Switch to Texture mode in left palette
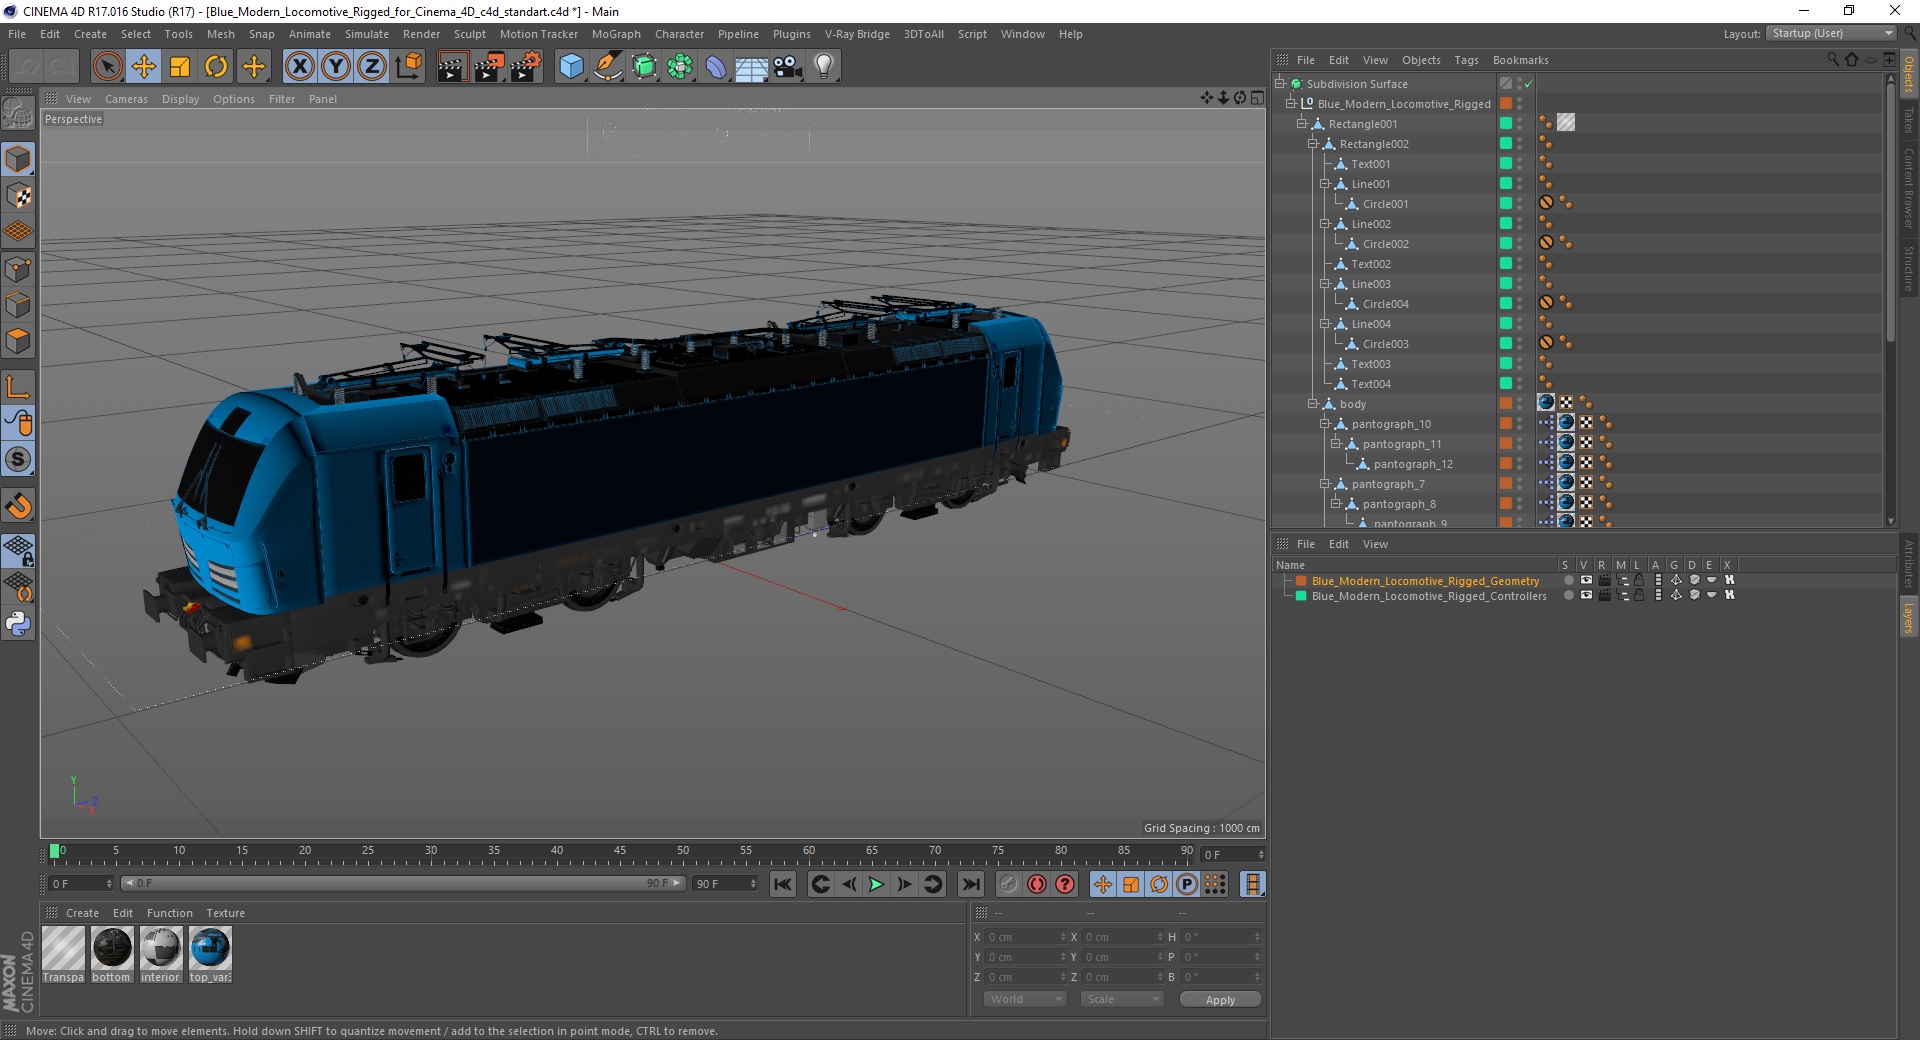Viewport: 1920px width, 1040px height. [18, 196]
